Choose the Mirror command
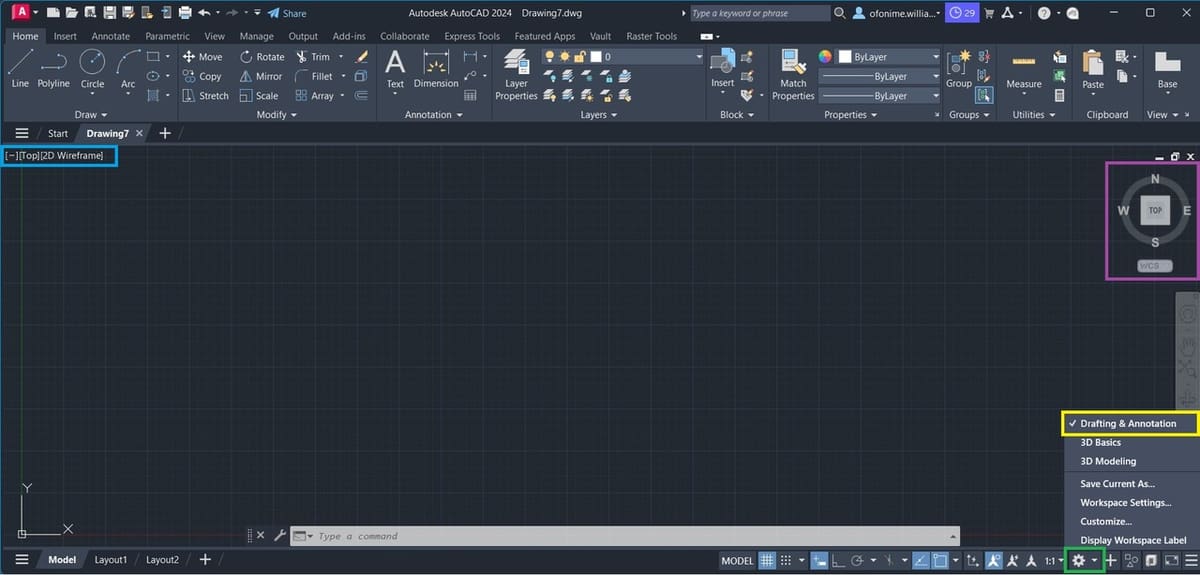 pos(261,76)
